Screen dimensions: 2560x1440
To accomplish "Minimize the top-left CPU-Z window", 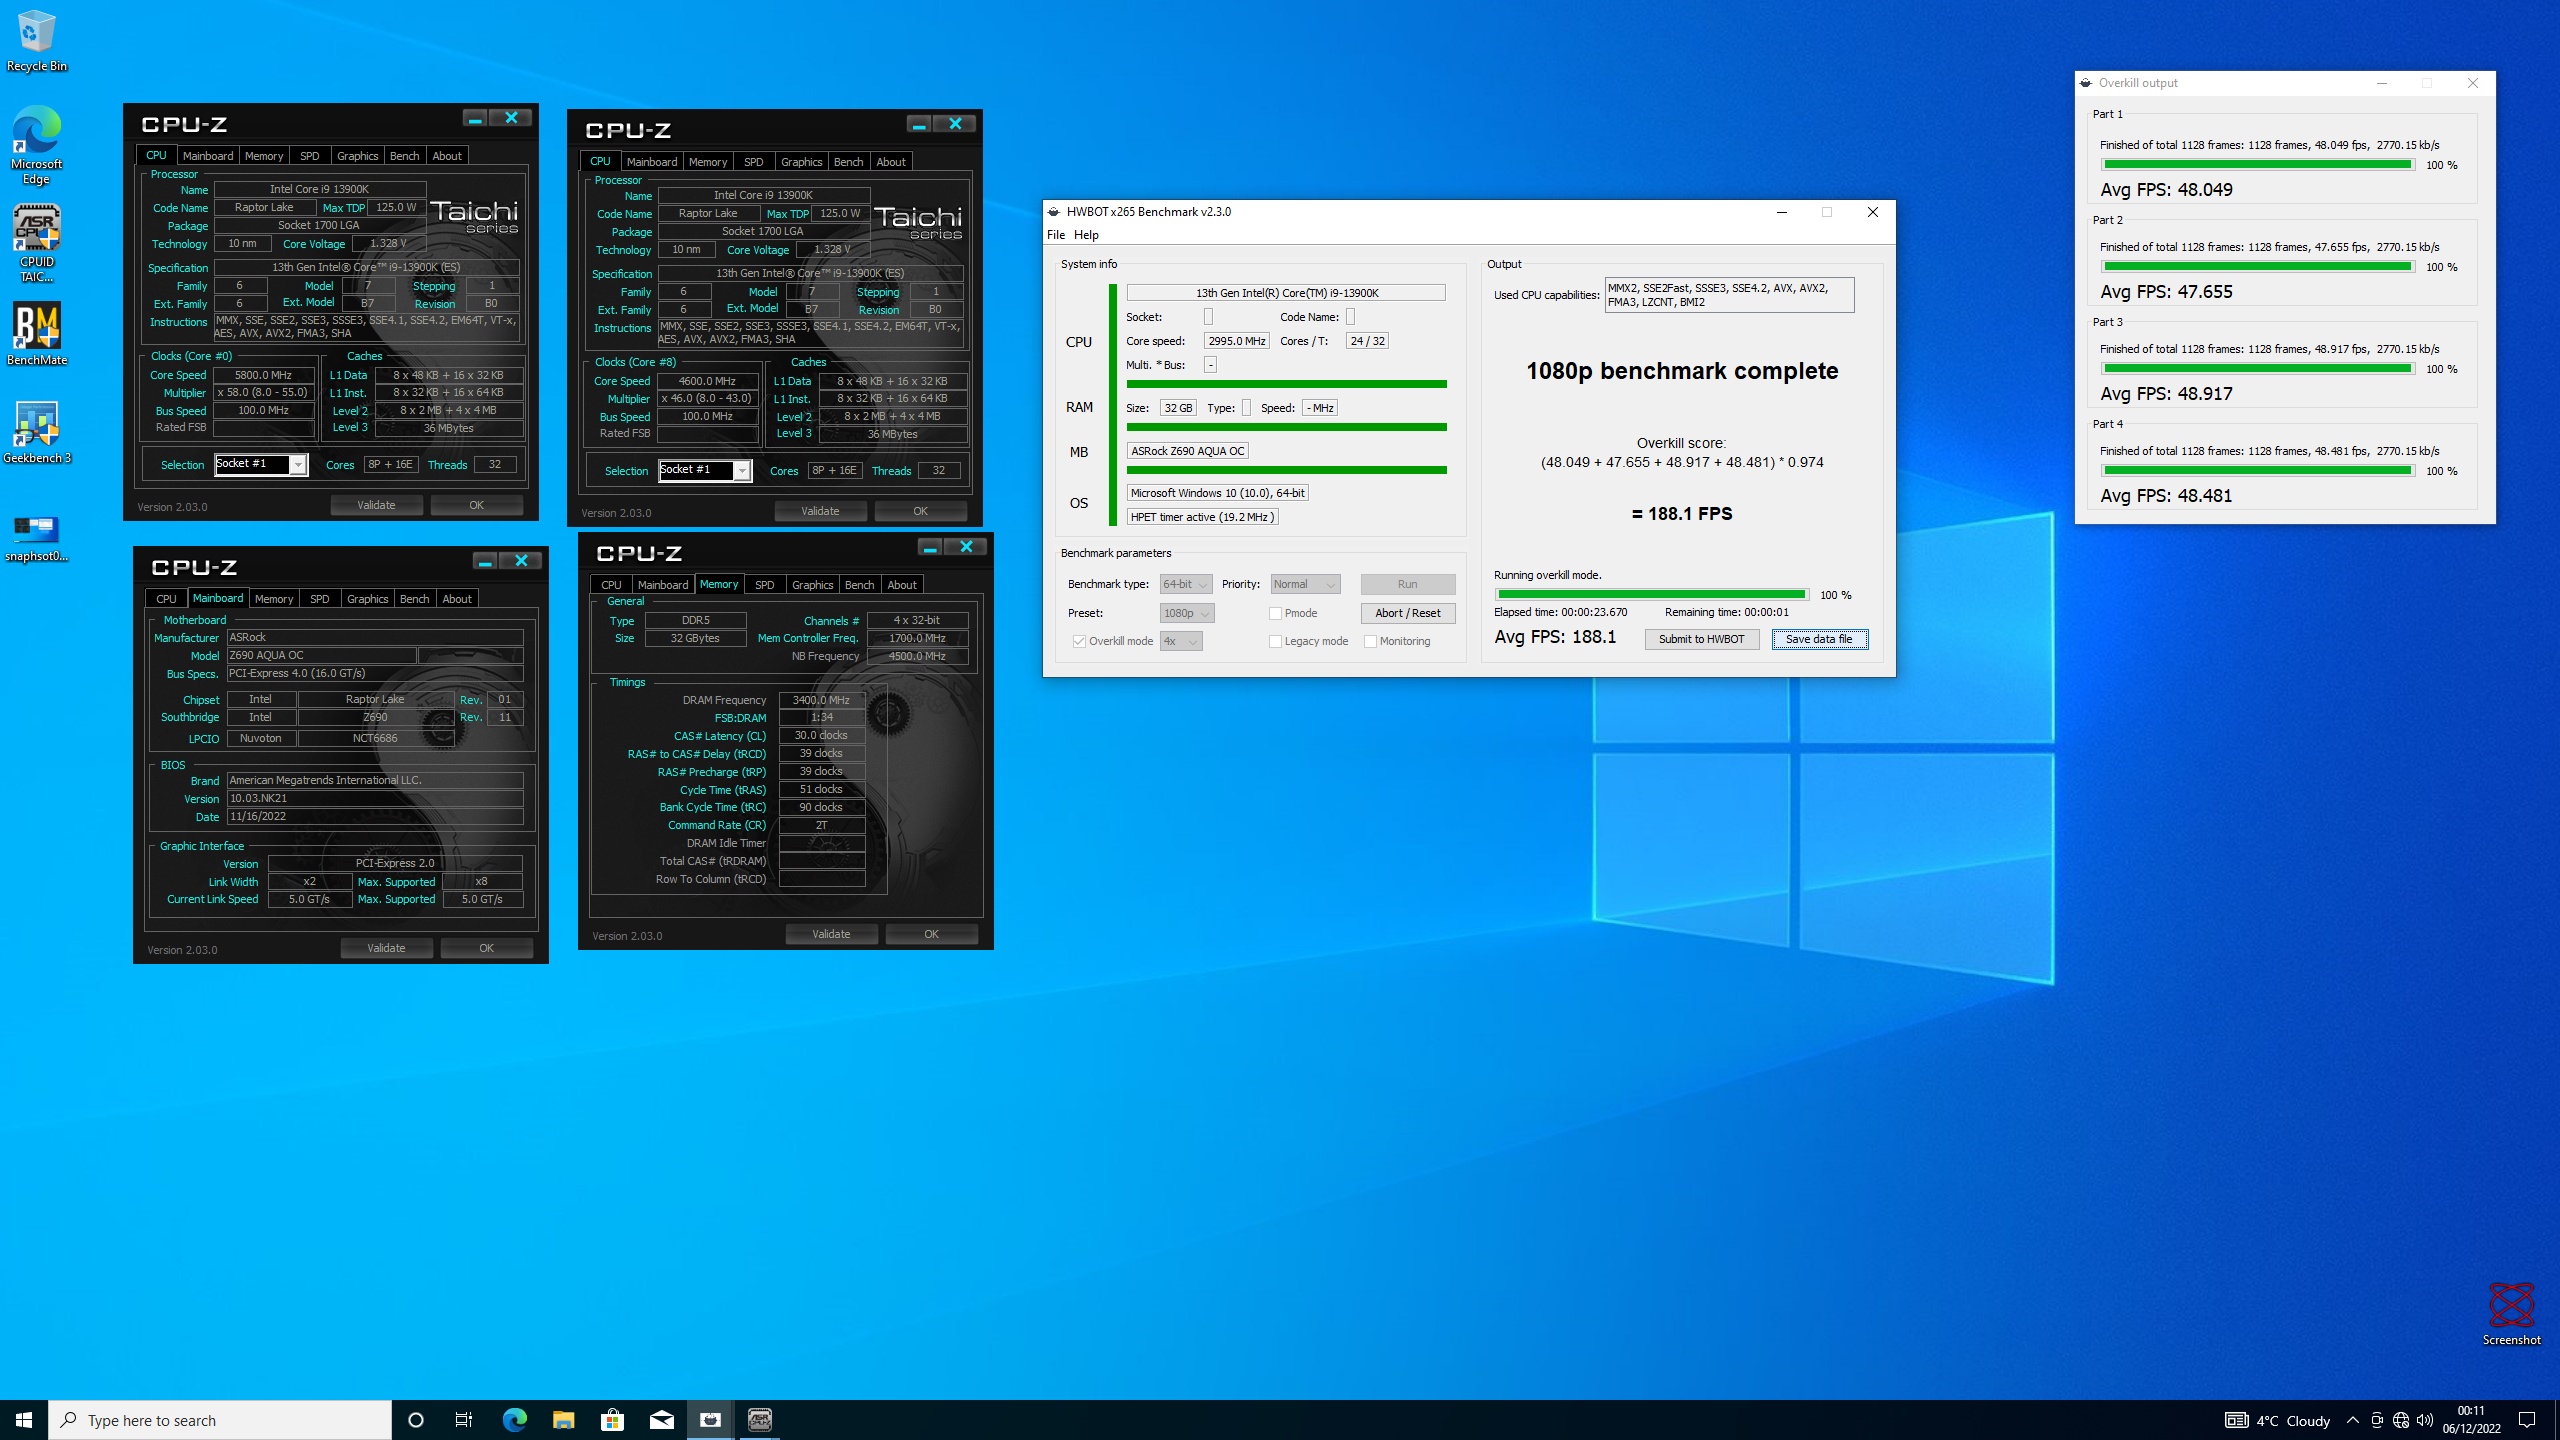I will 475,118.
